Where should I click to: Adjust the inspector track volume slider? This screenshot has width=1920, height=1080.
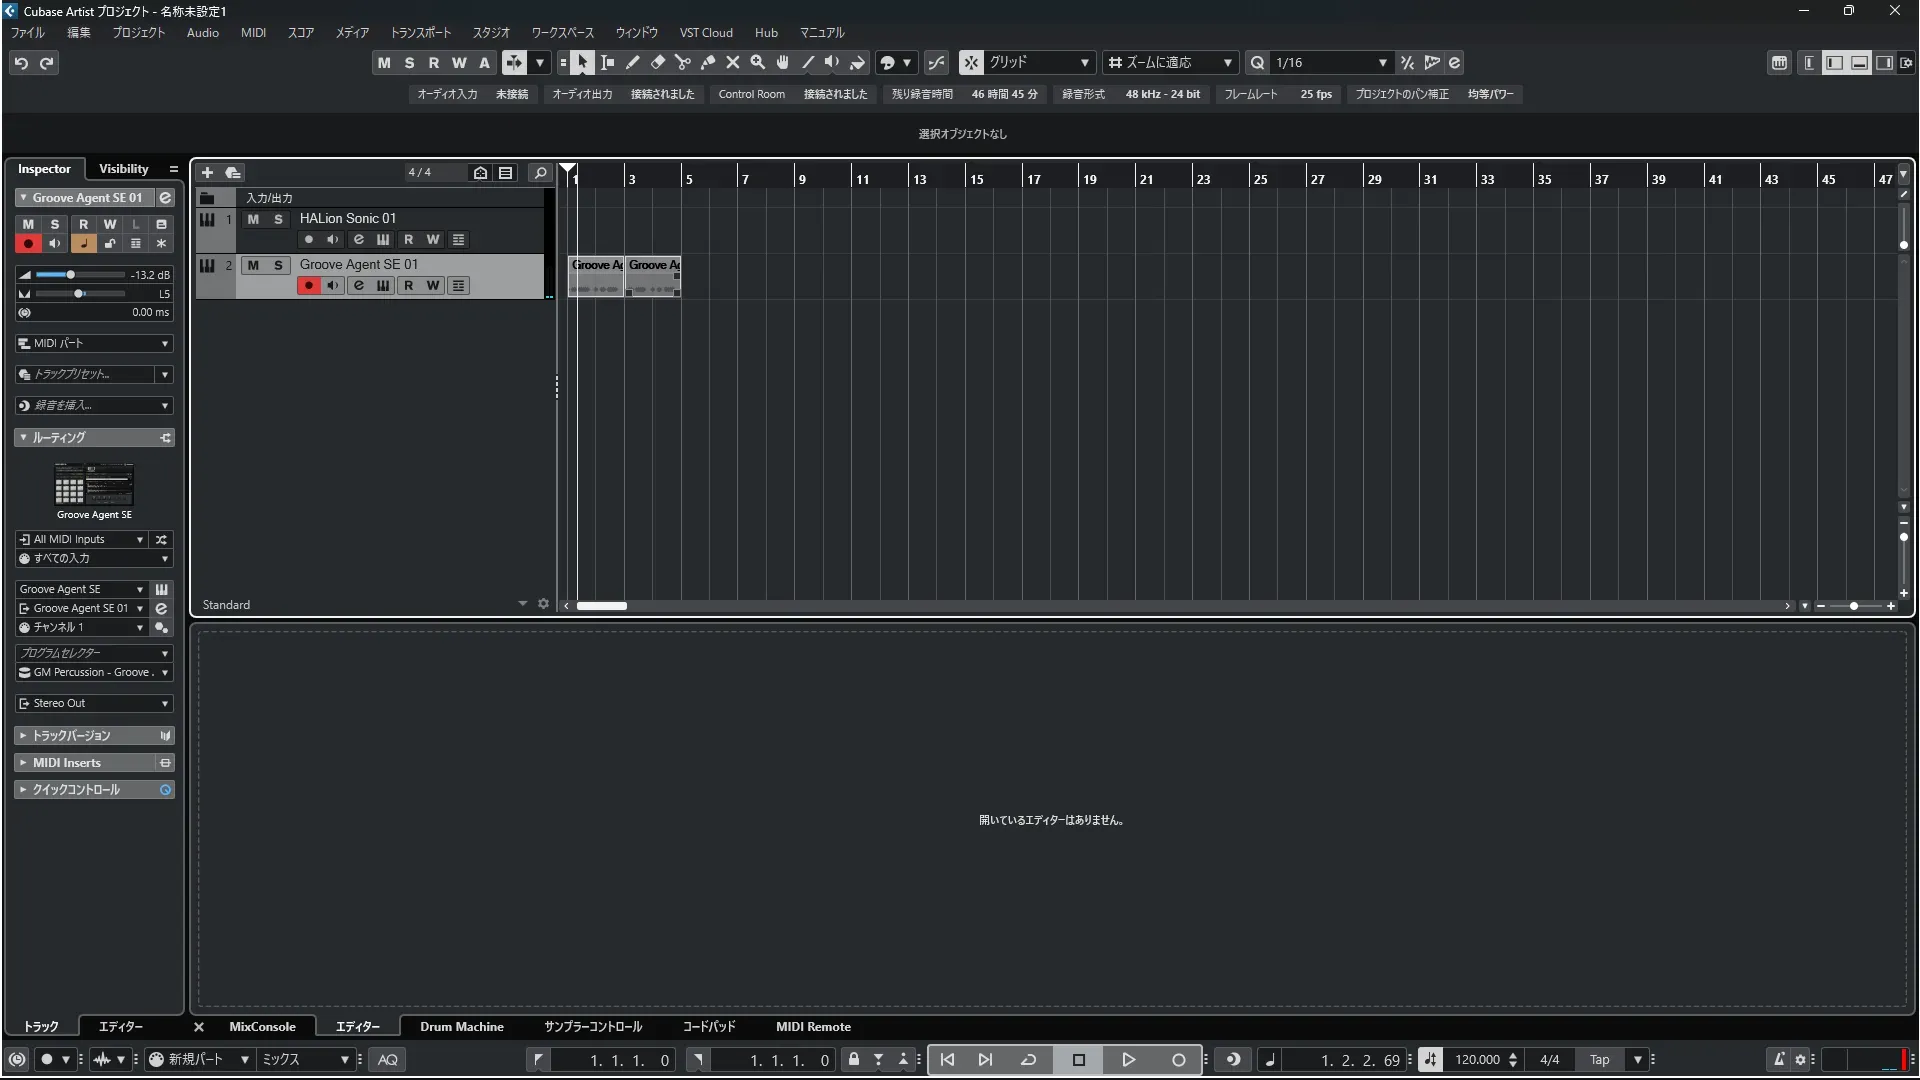click(x=70, y=275)
